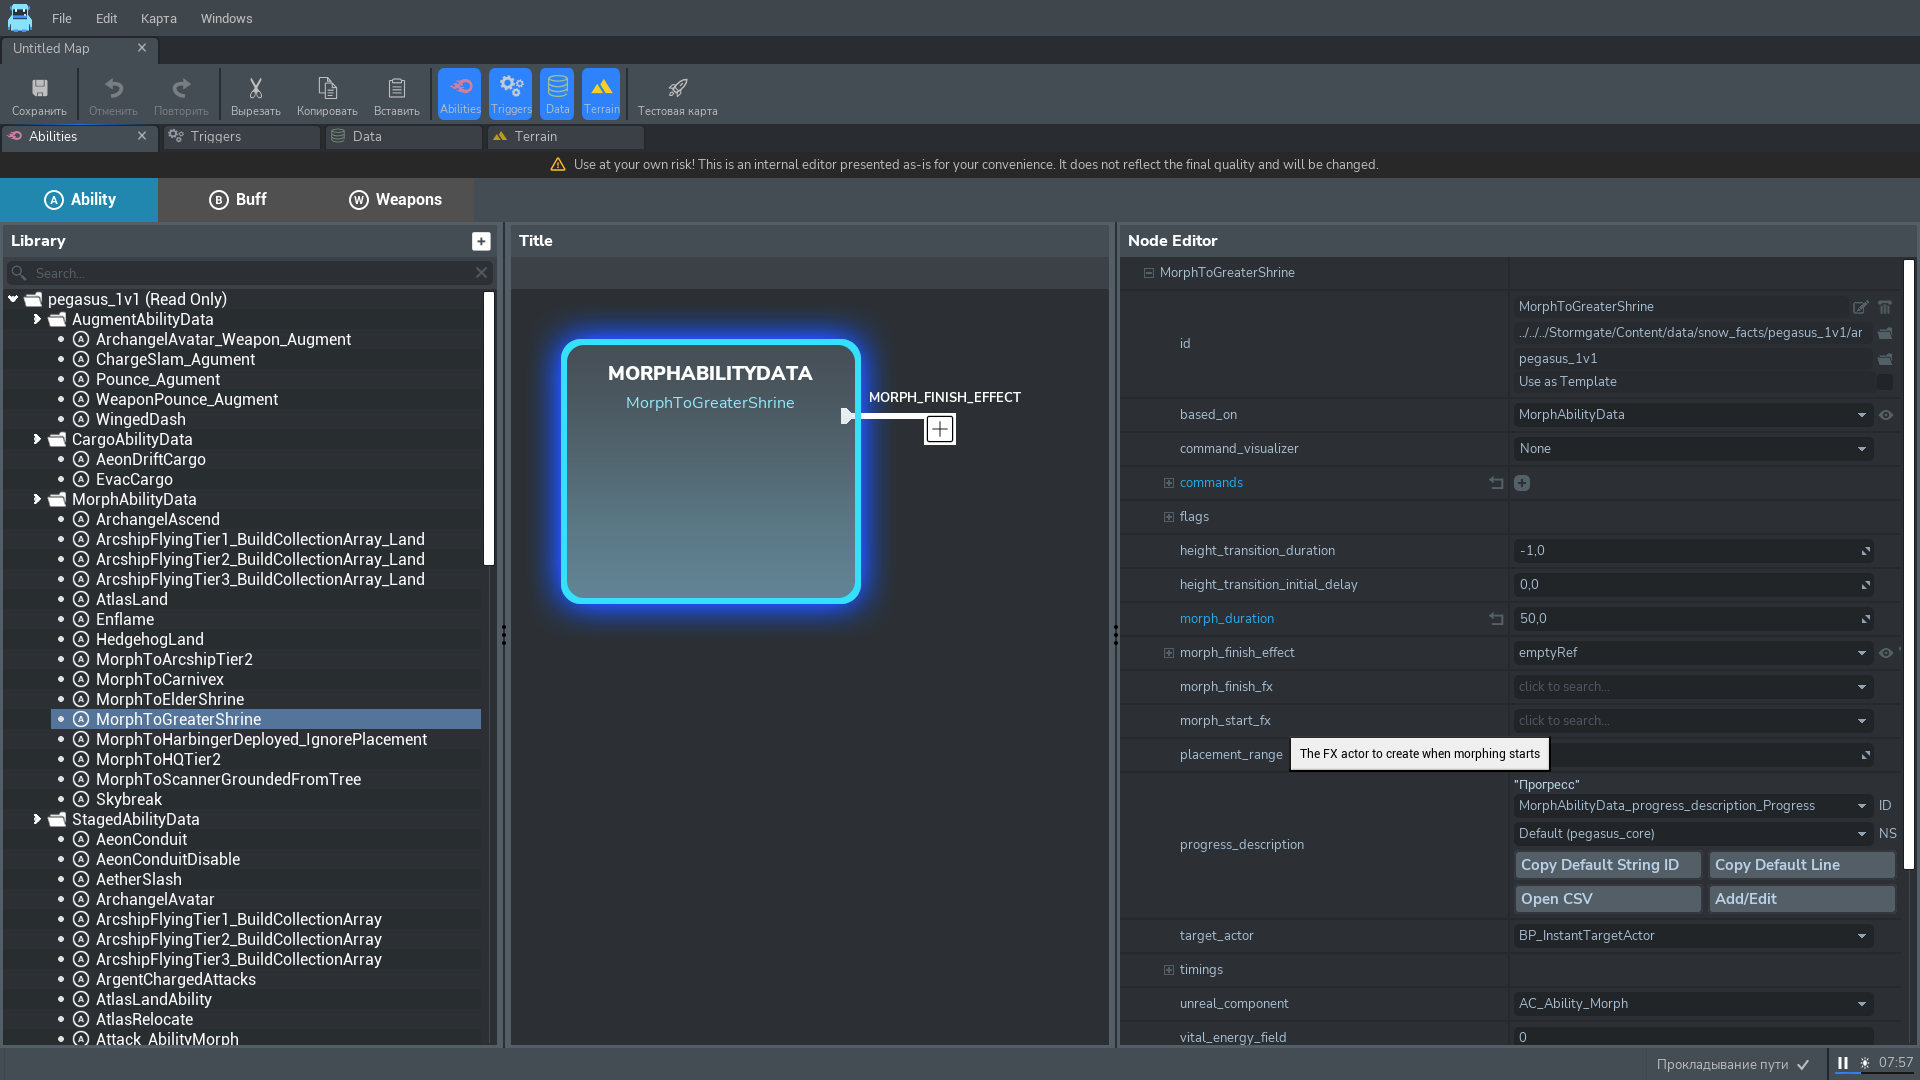Click the Data toolbar icon
This screenshot has height=1080, width=1920.
pos(557,94)
